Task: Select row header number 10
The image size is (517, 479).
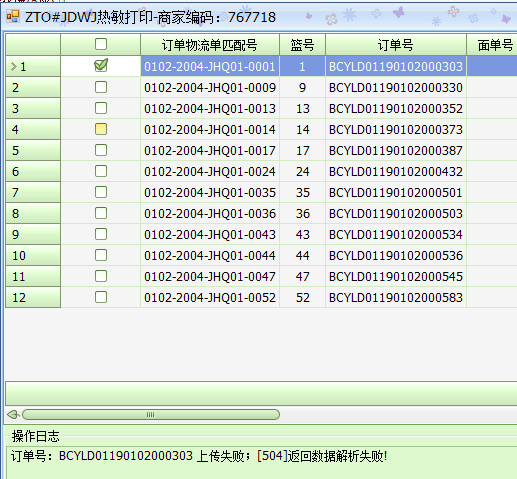Action: pos(33,256)
